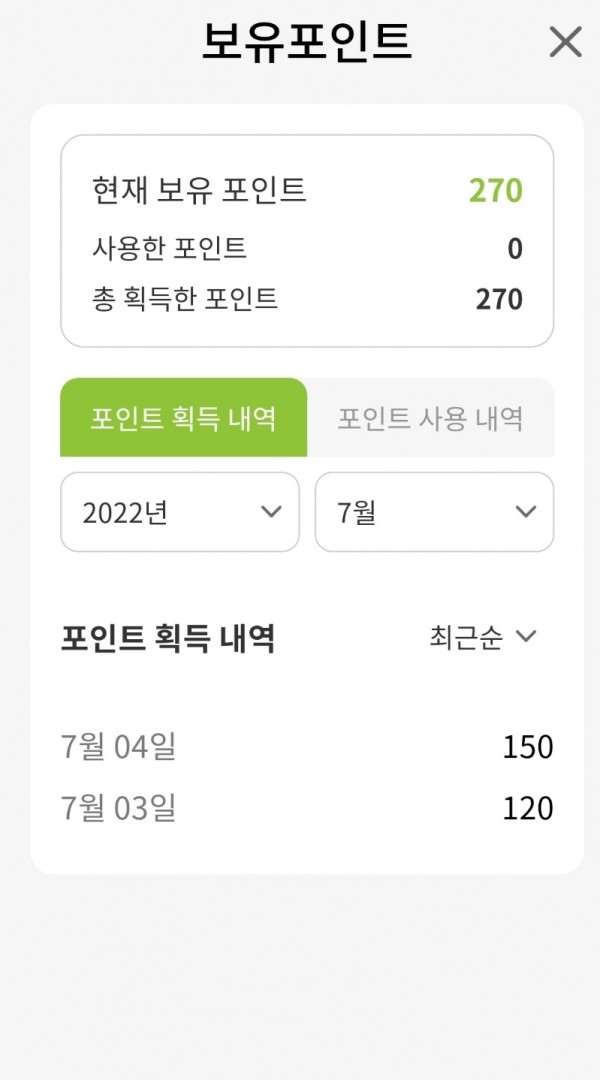Click the 사용한 포인트 row

[307, 248]
